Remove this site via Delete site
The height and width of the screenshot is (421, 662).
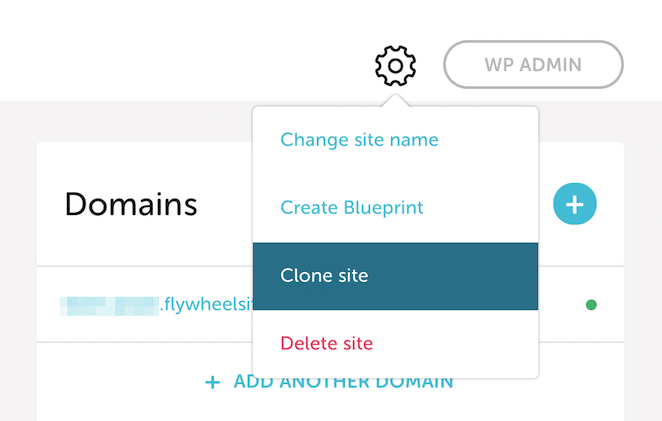click(x=326, y=343)
